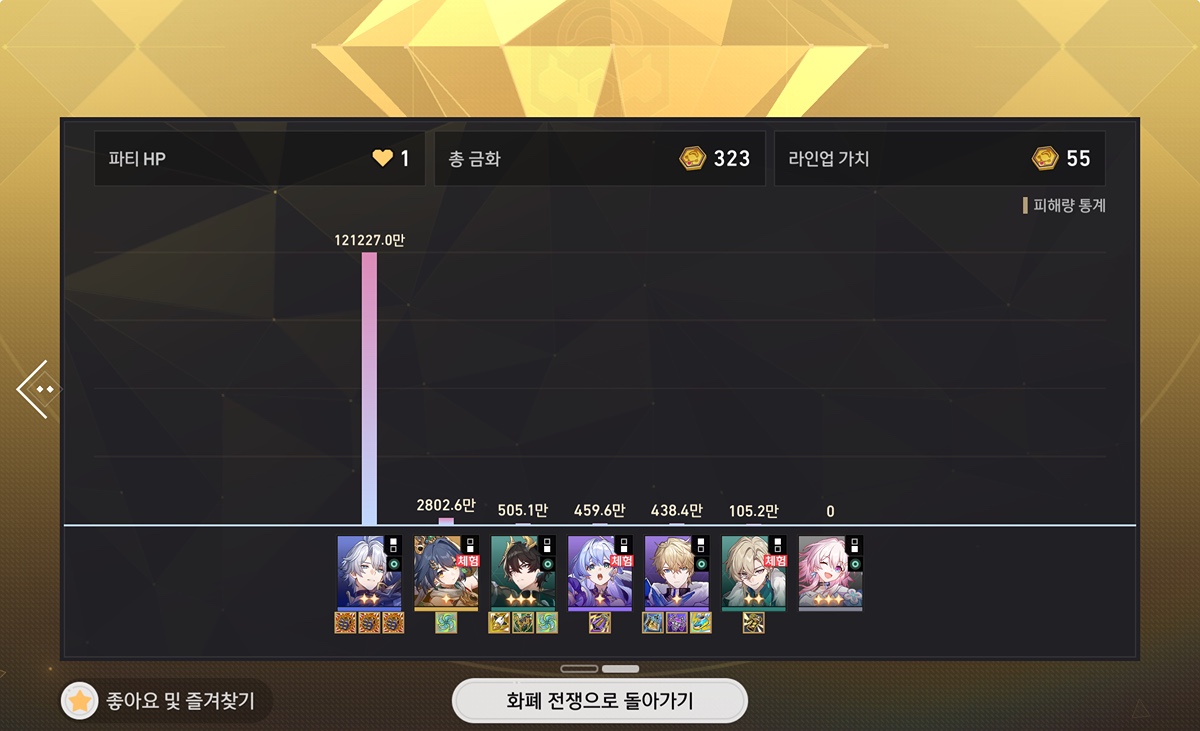Click the 좋아요 및 즐겨찾기 button
The width and height of the screenshot is (1200, 731).
(165, 702)
